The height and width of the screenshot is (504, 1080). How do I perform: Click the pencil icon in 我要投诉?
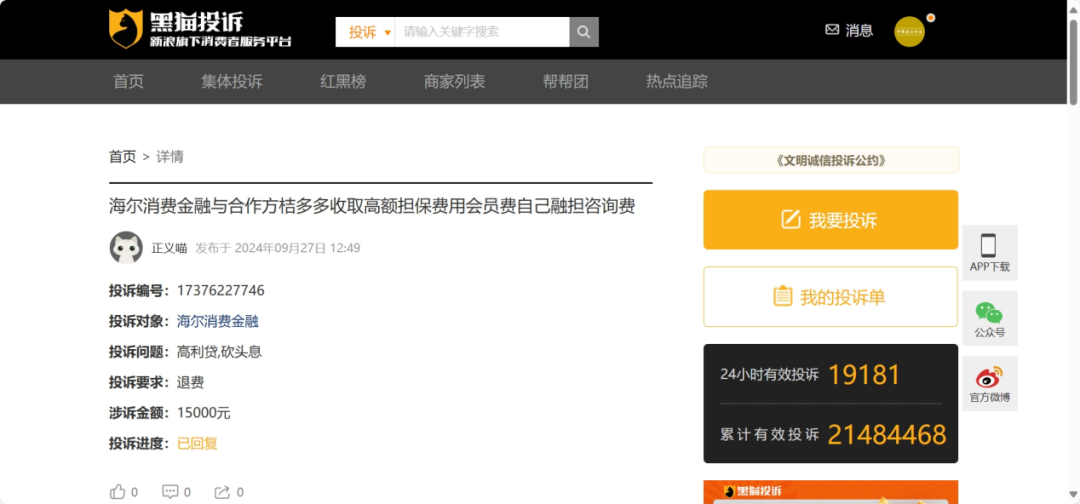point(791,220)
